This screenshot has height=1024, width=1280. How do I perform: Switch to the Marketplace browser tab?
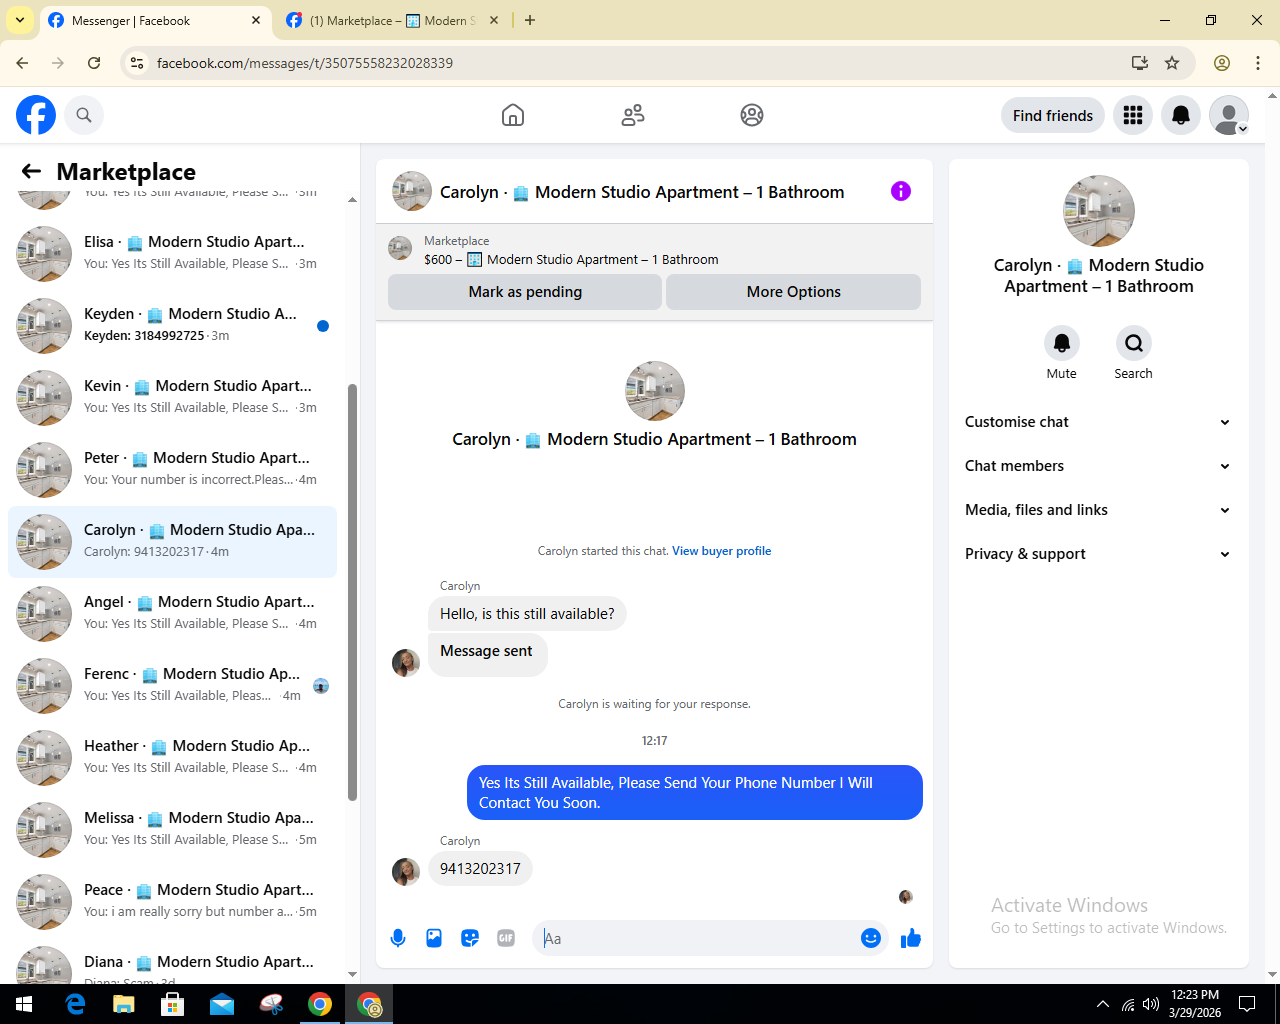[x=393, y=20]
